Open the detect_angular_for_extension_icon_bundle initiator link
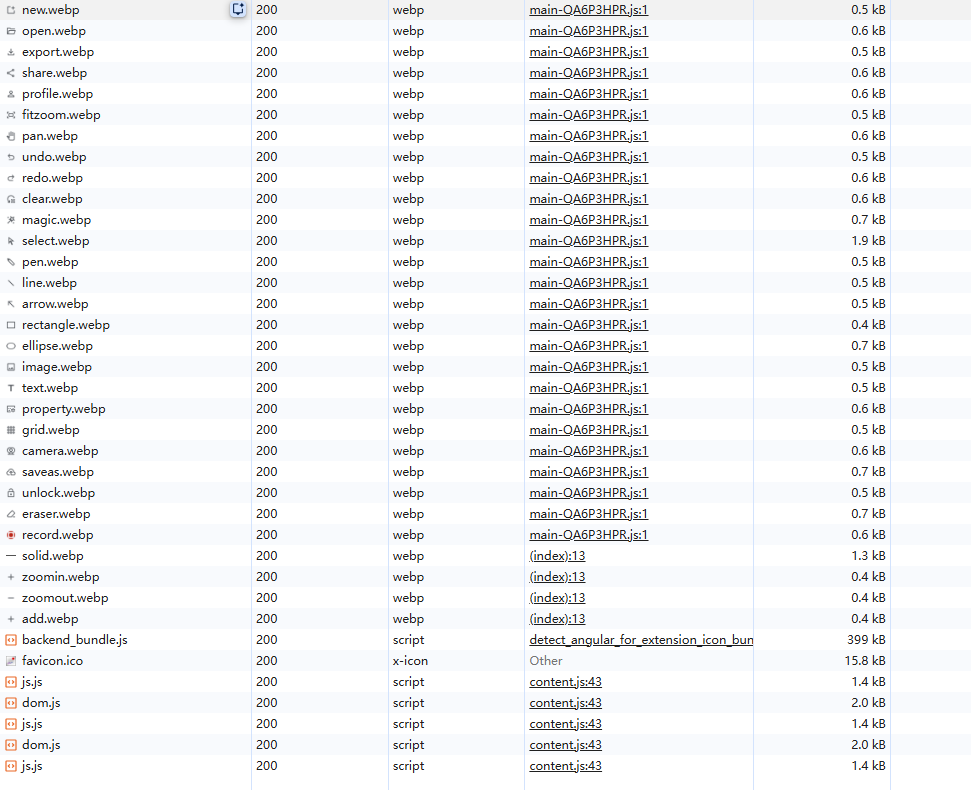The height and width of the screenshot is (790, 971). (x=640, y=640)
